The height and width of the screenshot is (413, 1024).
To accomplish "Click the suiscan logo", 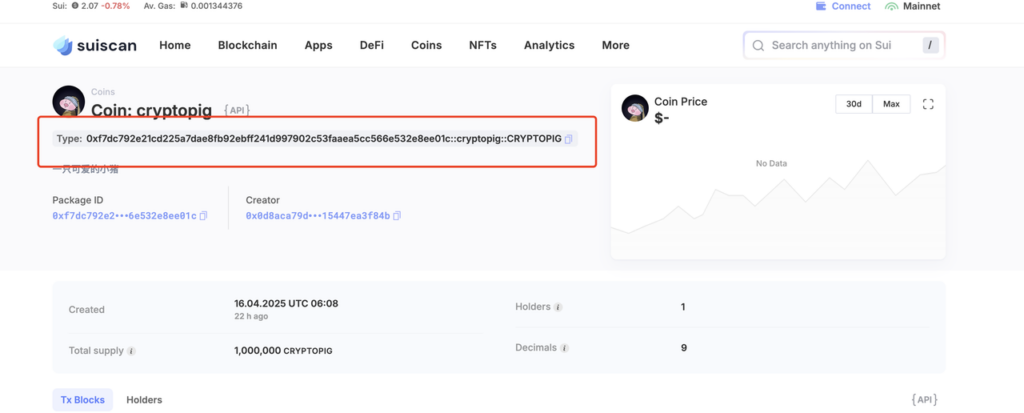I will pyautogui.click(x=95, y=45).
